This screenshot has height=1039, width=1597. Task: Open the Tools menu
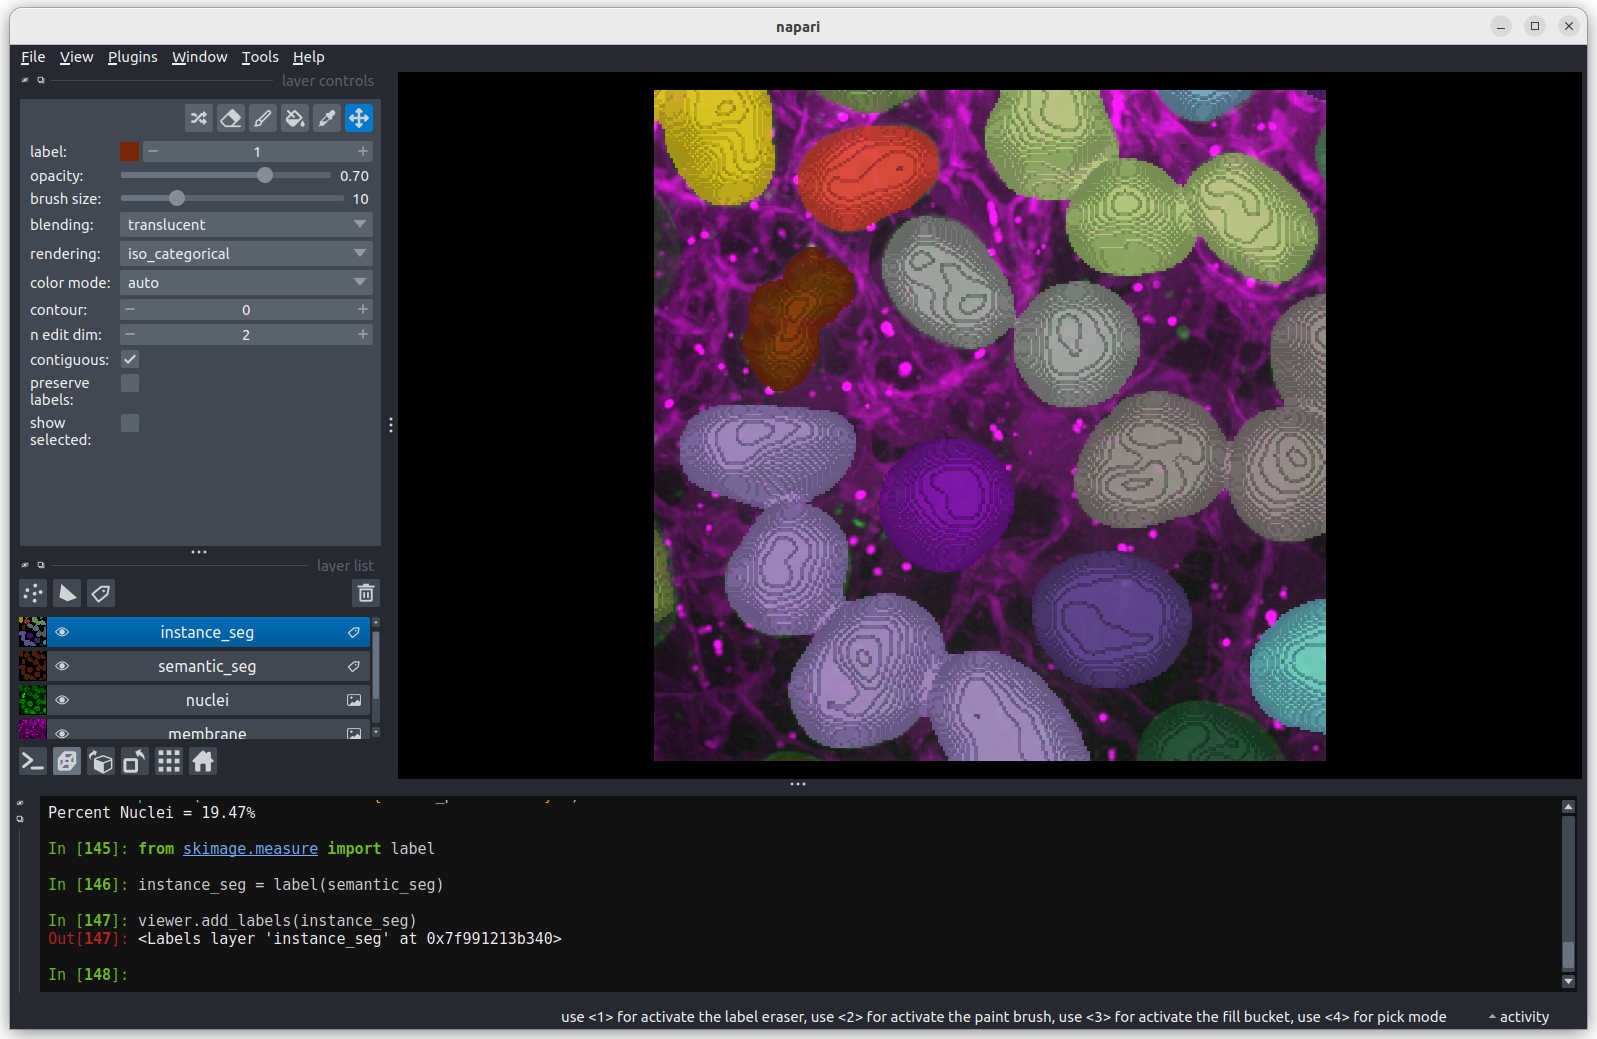pyautogui.click(x=260, y=57)
